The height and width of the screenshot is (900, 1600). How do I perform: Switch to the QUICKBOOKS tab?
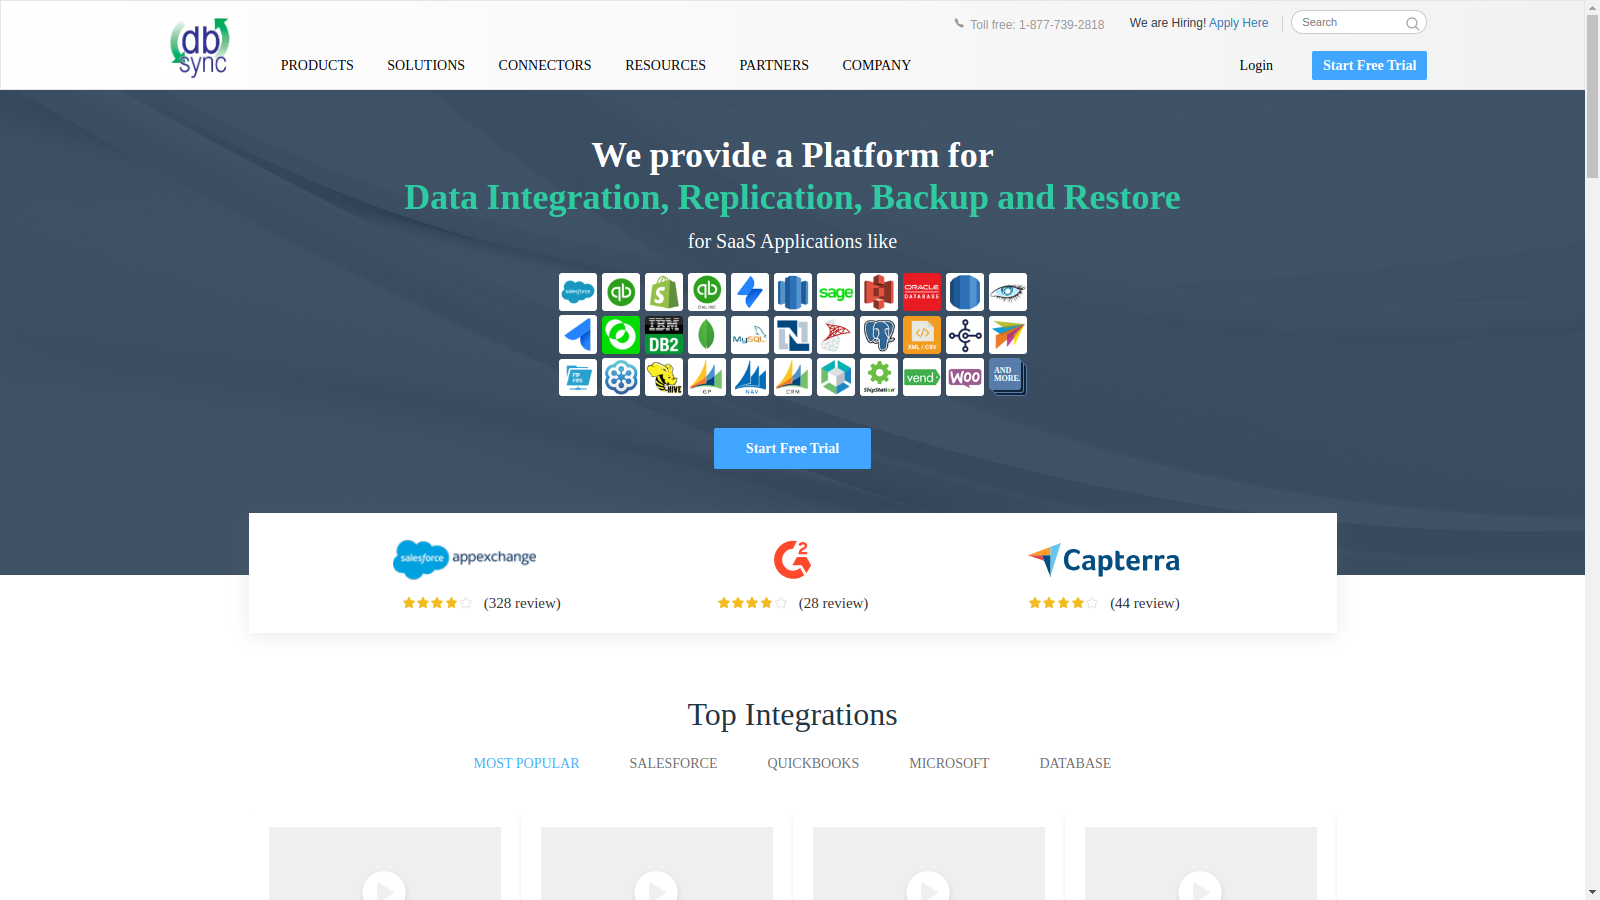[x=813, y=763]
